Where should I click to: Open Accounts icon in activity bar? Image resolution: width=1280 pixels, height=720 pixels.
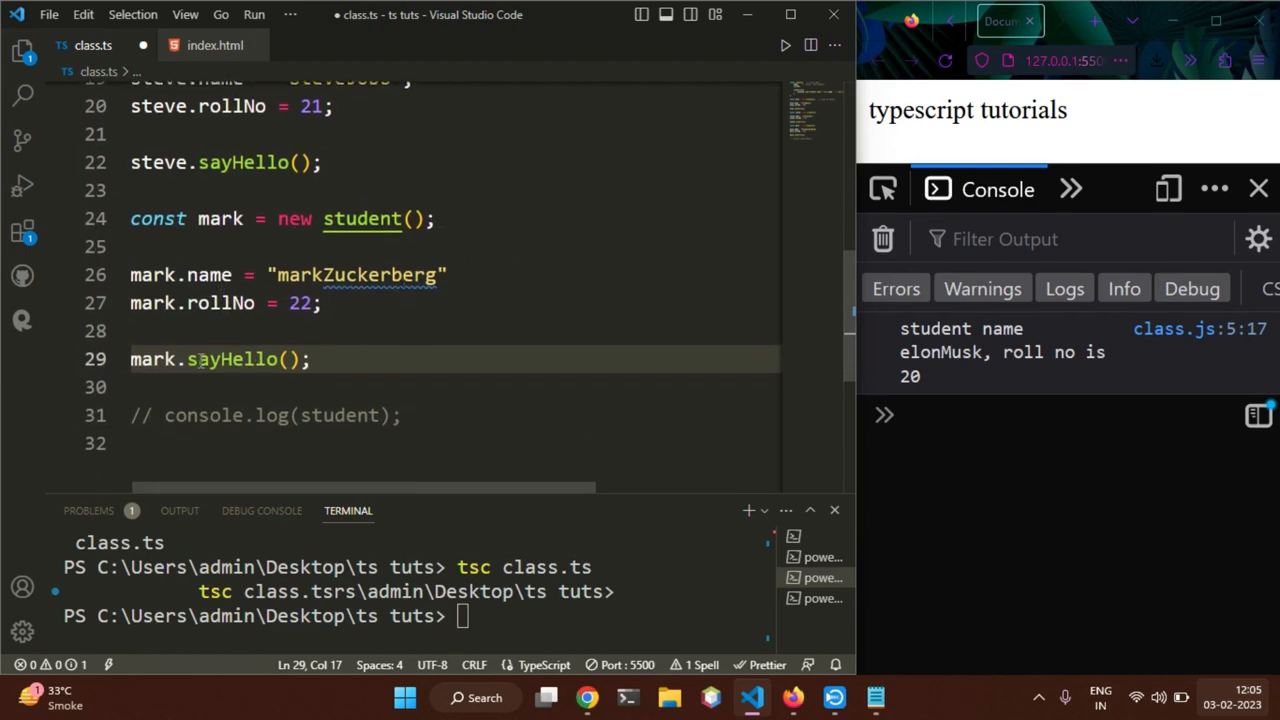(x=22, y=587)
